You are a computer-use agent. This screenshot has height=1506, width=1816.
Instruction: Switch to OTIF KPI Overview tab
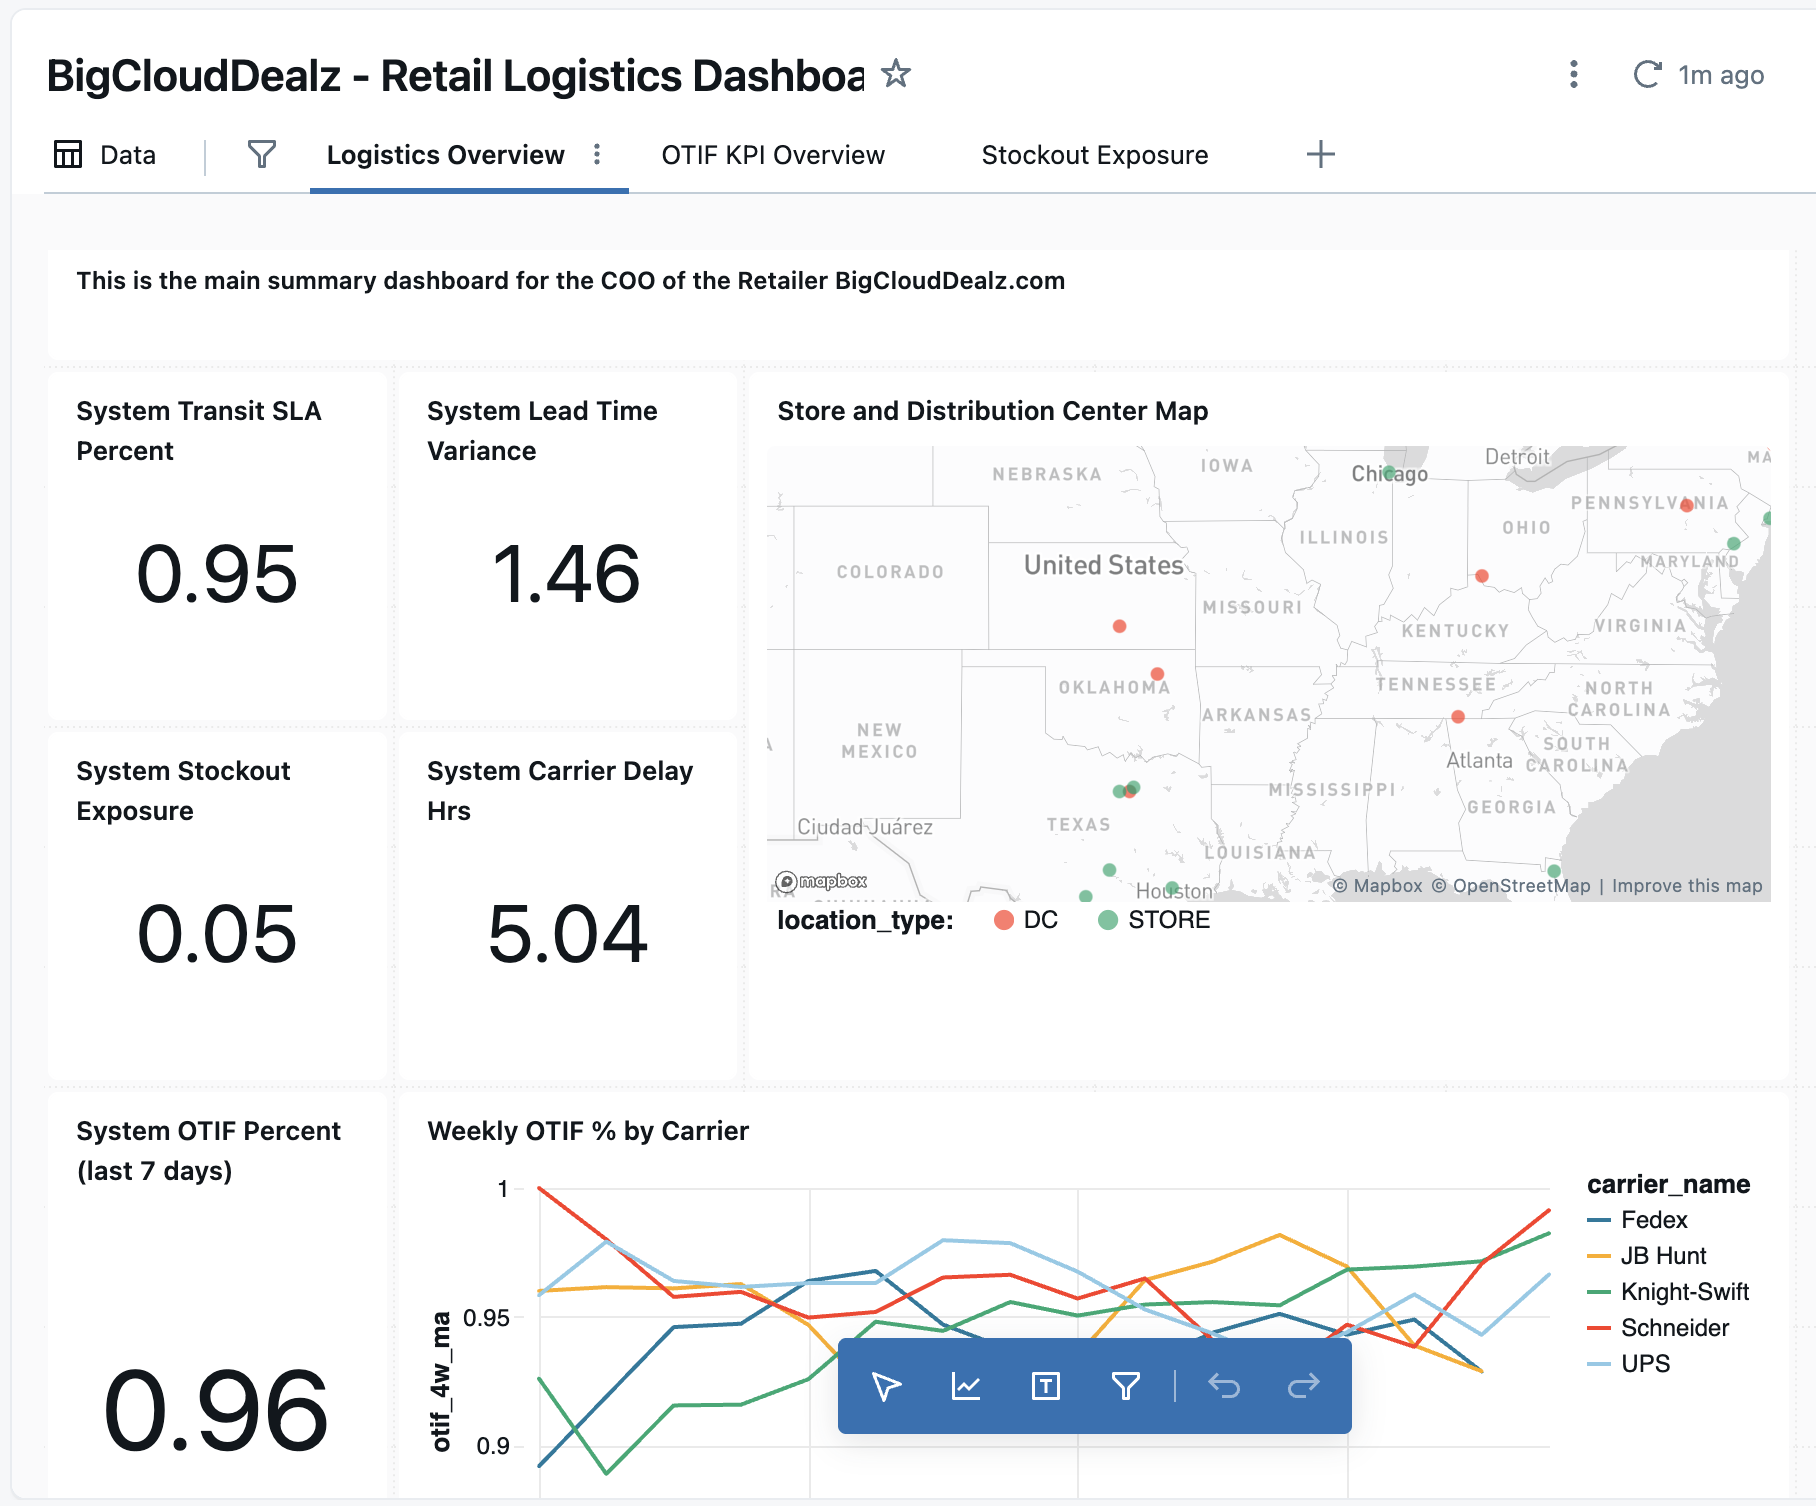(772, 155)
